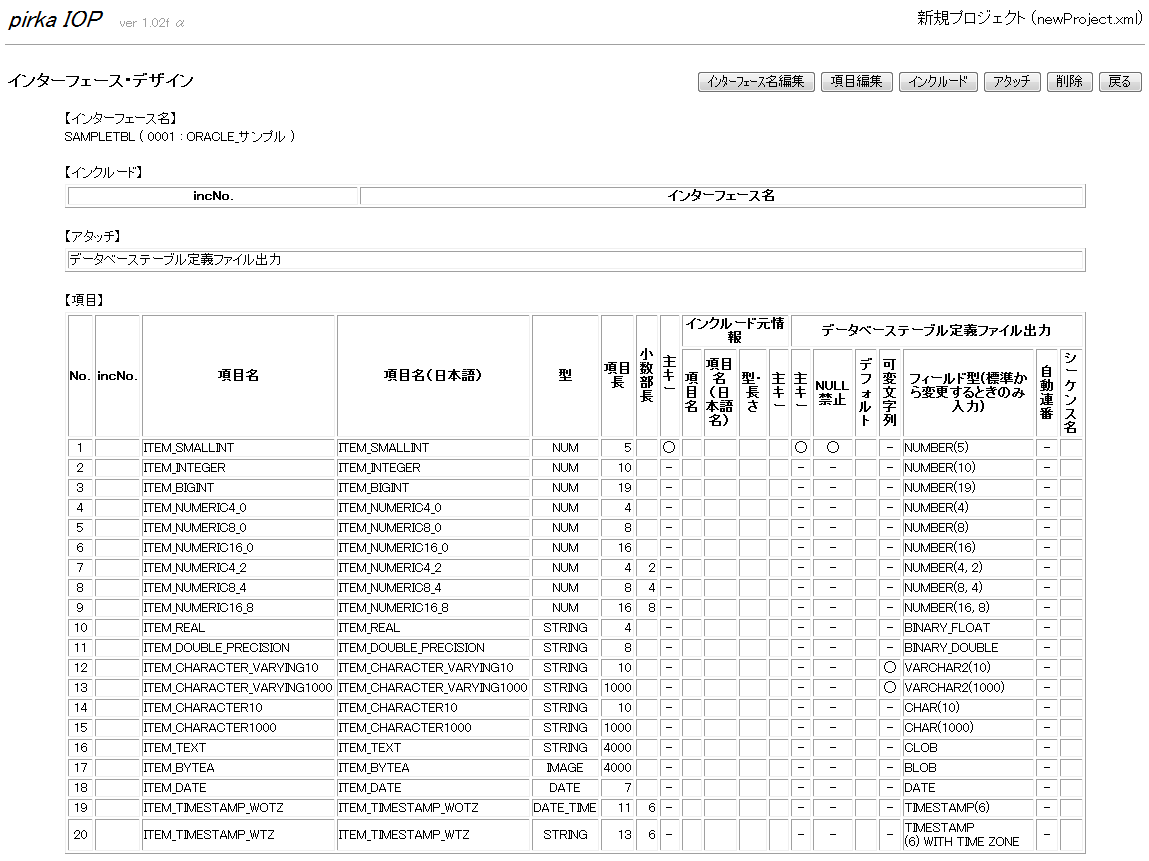Image resolution: width=1149 pixels, height=861 pixels.
Task: Select the BINARY_DOUBLE field type cell
Action: click(951, 648)
